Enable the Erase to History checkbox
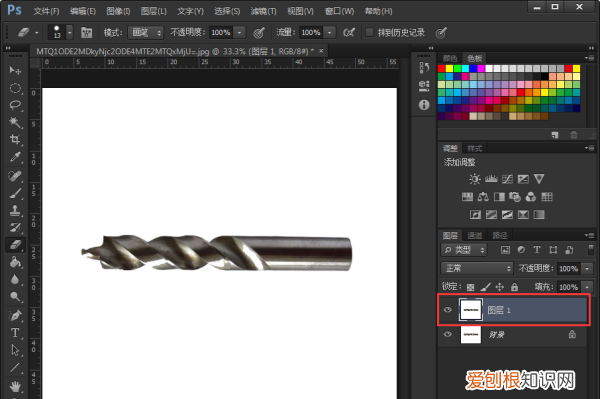This screenshot has height=399, width=600. click(369, 33)
